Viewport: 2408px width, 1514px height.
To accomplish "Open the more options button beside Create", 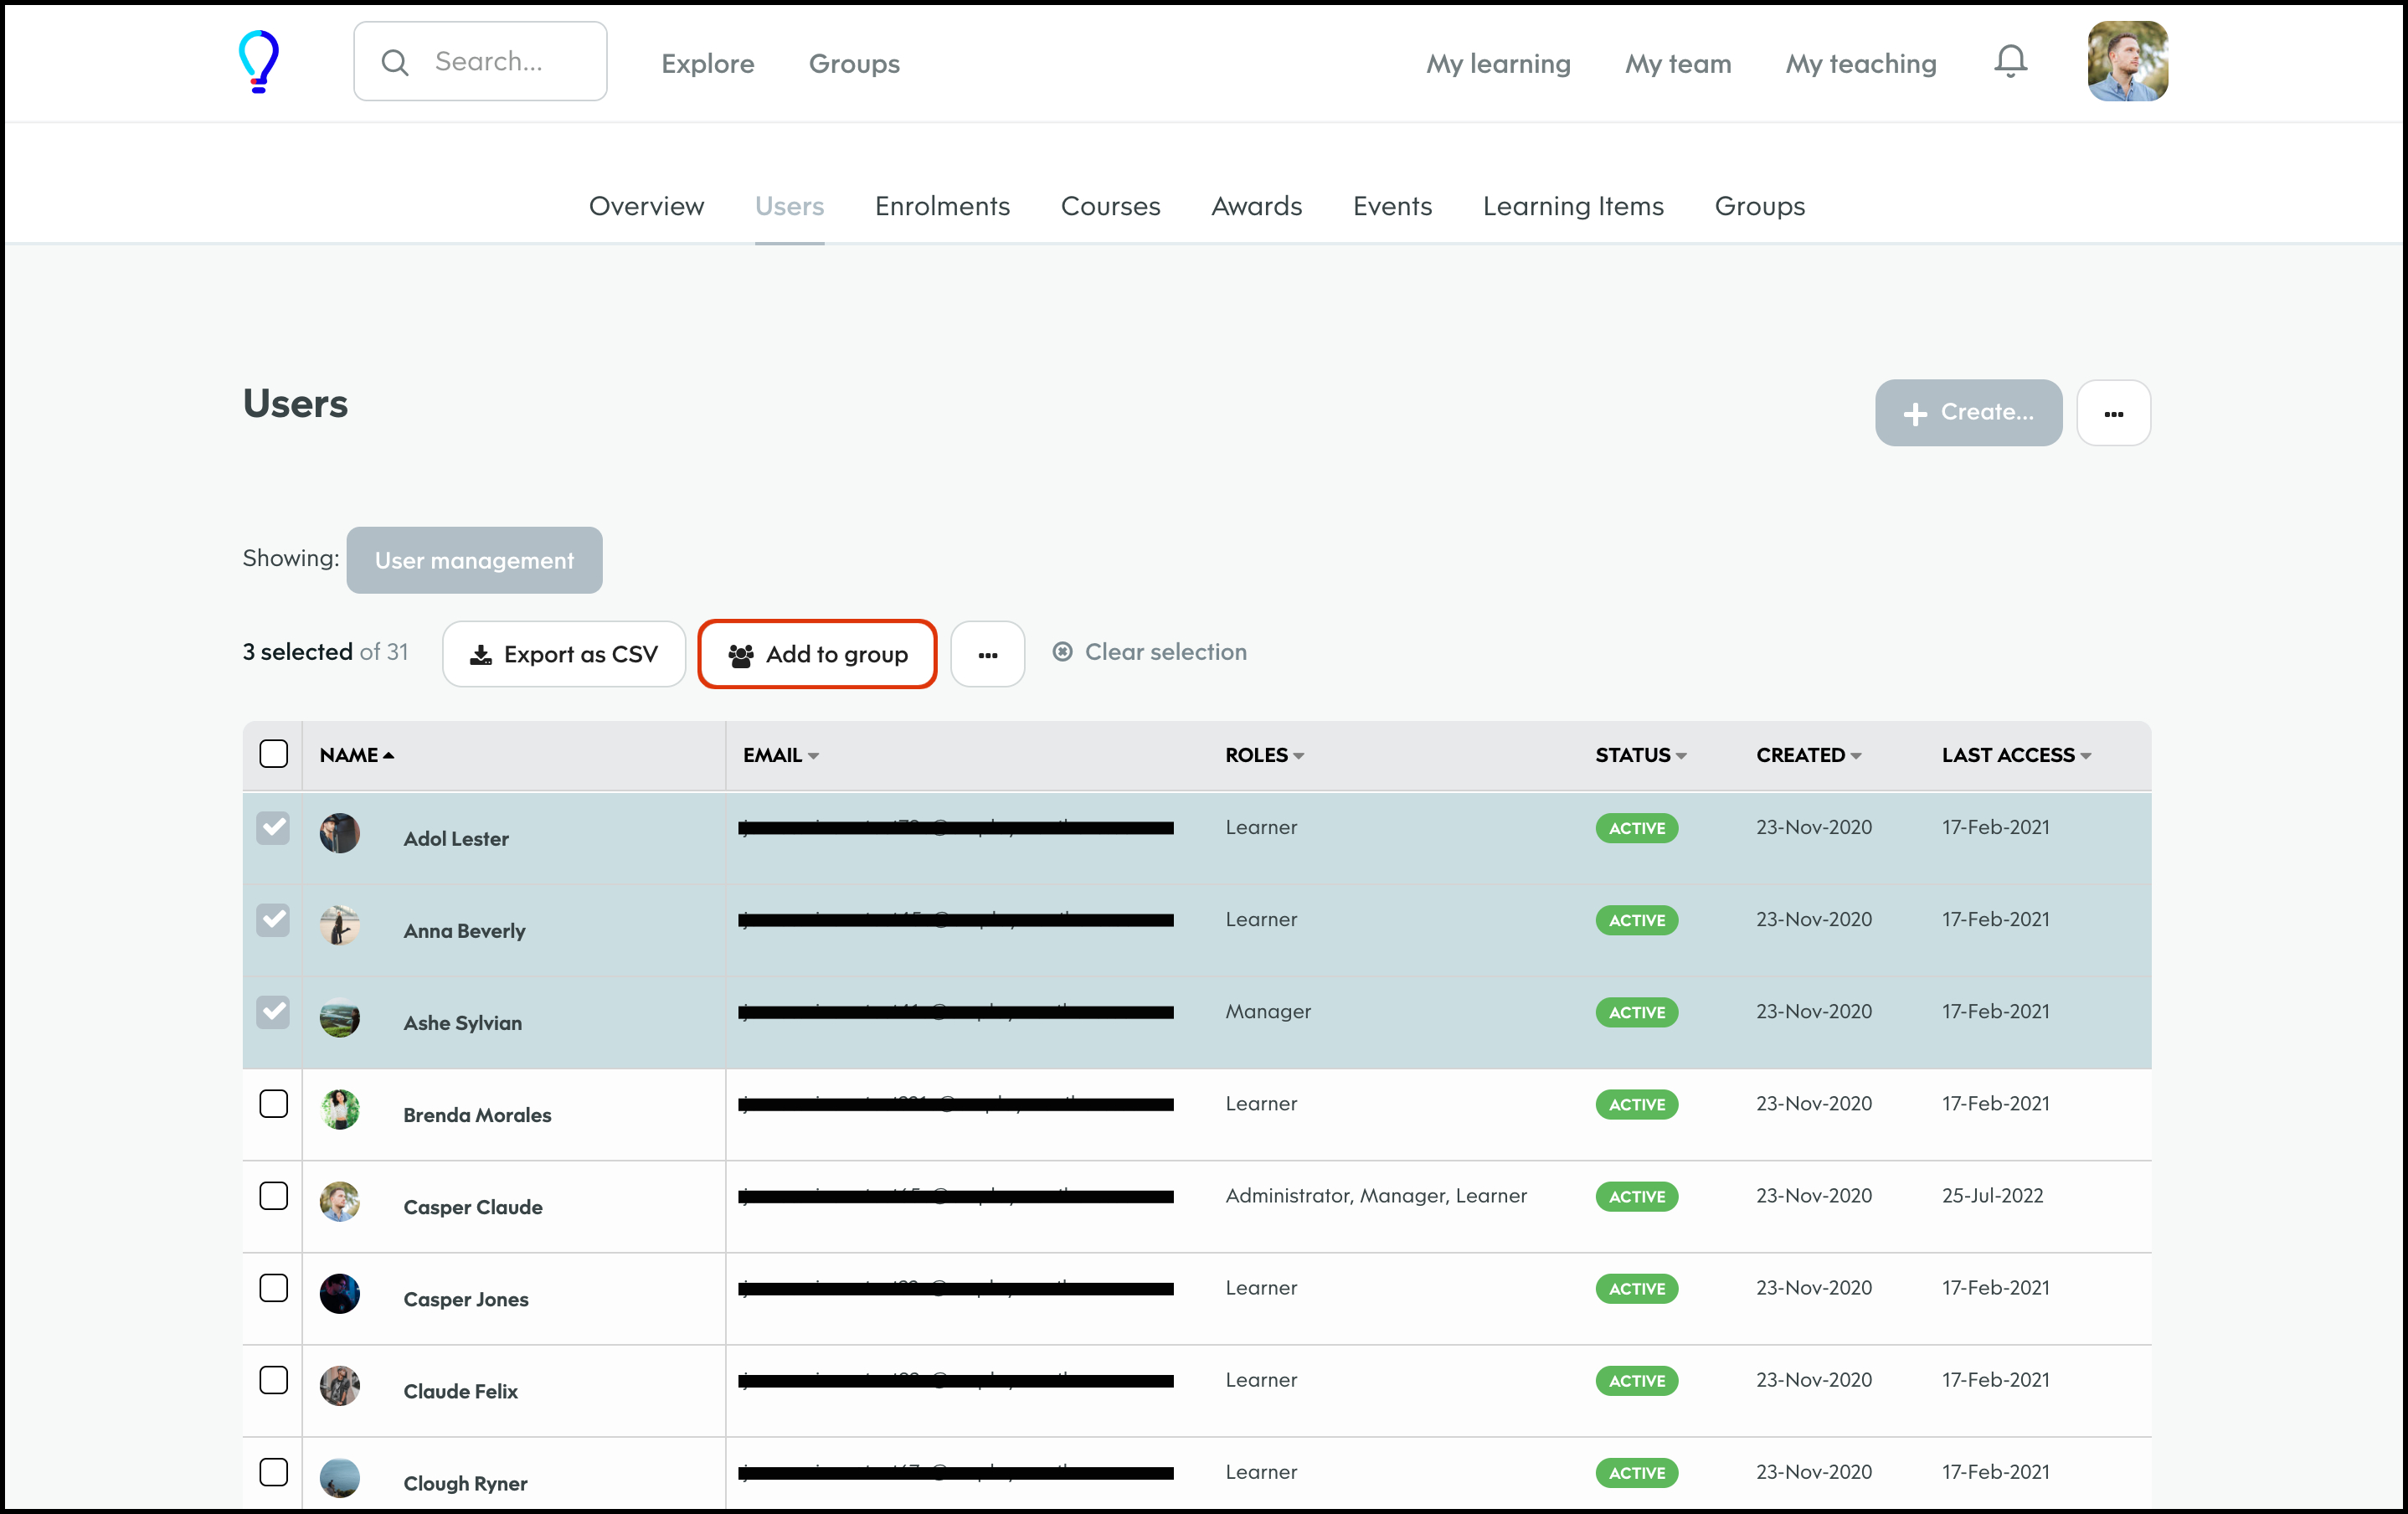I will click(x=2113, y=413).
